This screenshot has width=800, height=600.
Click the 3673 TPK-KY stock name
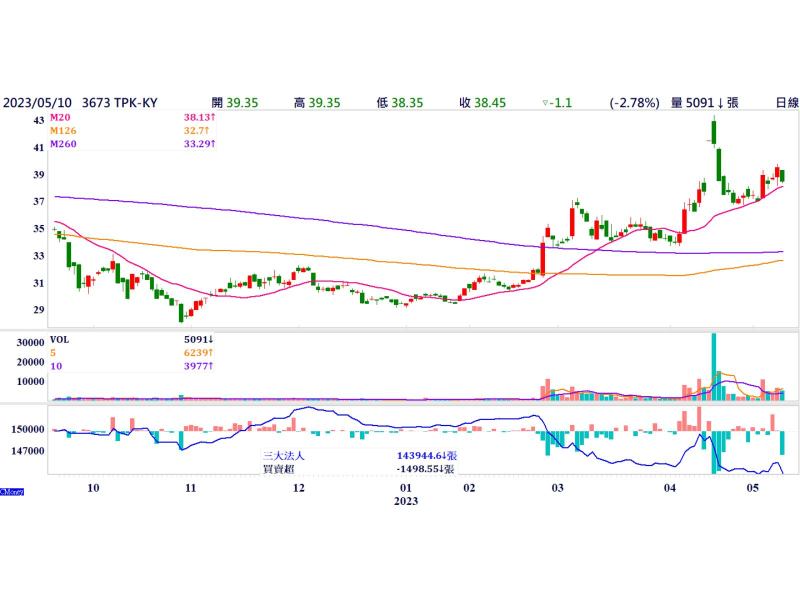[120, 102]
